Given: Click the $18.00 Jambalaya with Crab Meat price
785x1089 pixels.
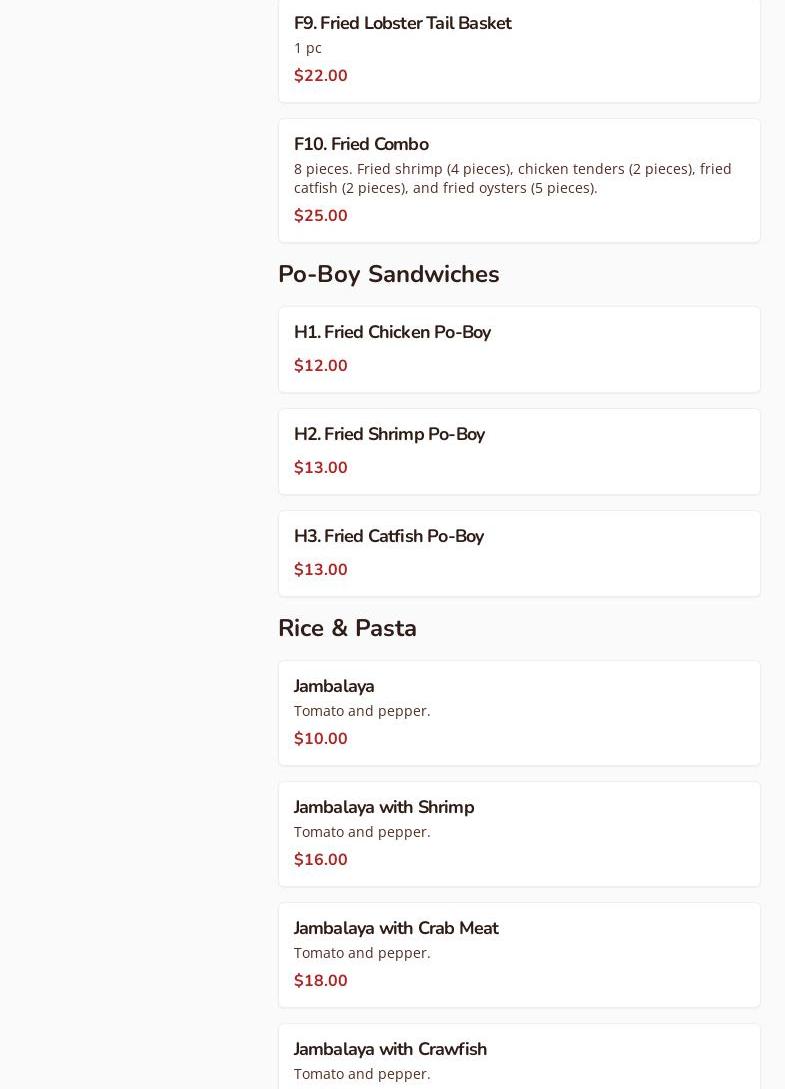Looking at the screenshot, I should (321, 981).
